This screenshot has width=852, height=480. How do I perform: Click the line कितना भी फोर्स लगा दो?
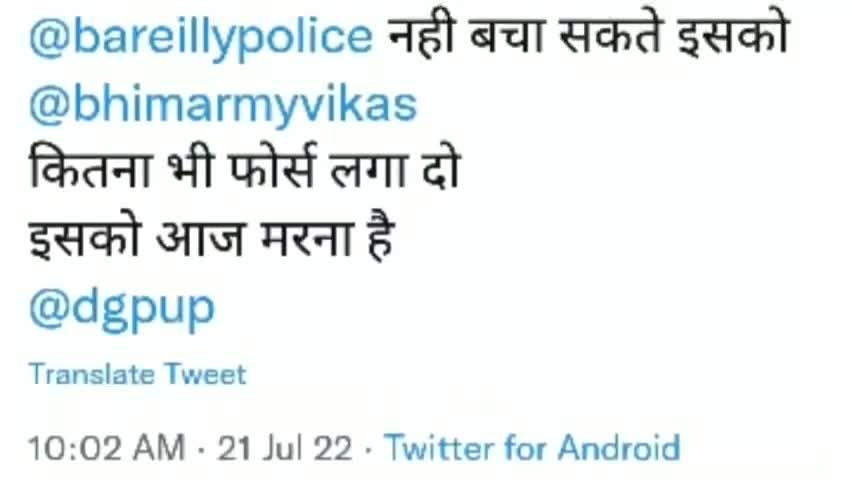[245, 168]
